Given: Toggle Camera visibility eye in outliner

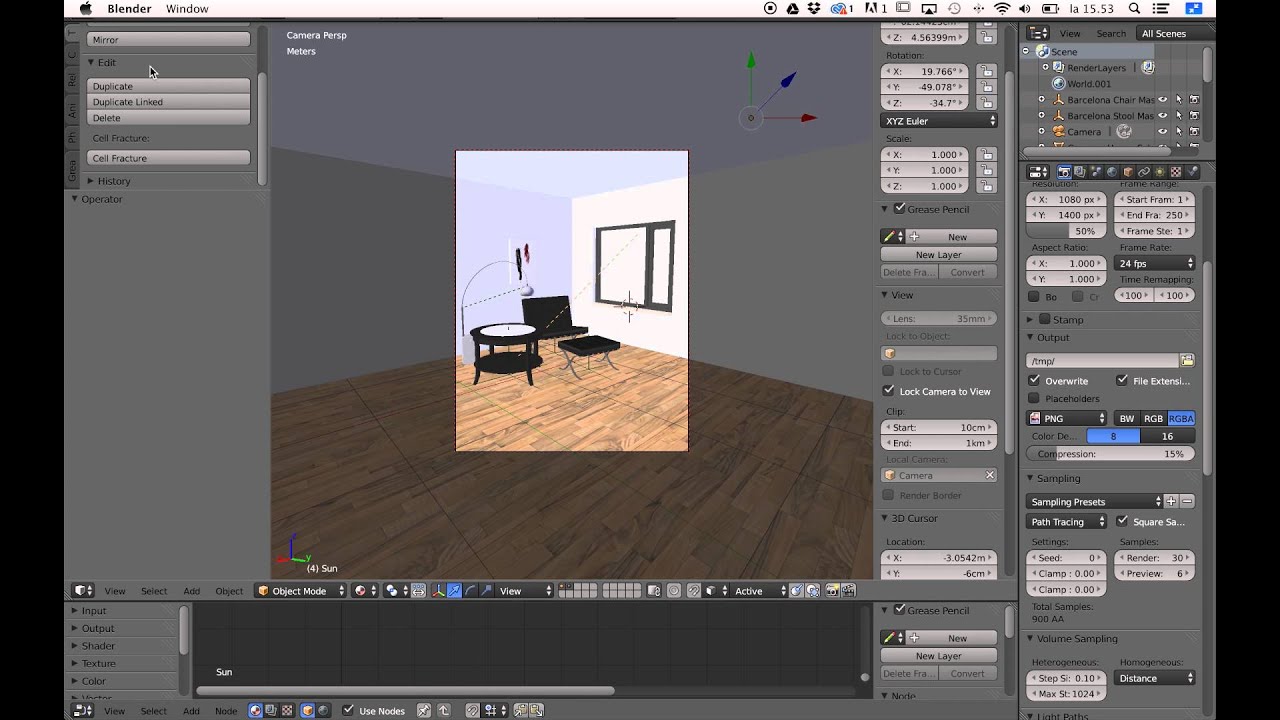Looking at the screenshot, I should [1162, 131].
